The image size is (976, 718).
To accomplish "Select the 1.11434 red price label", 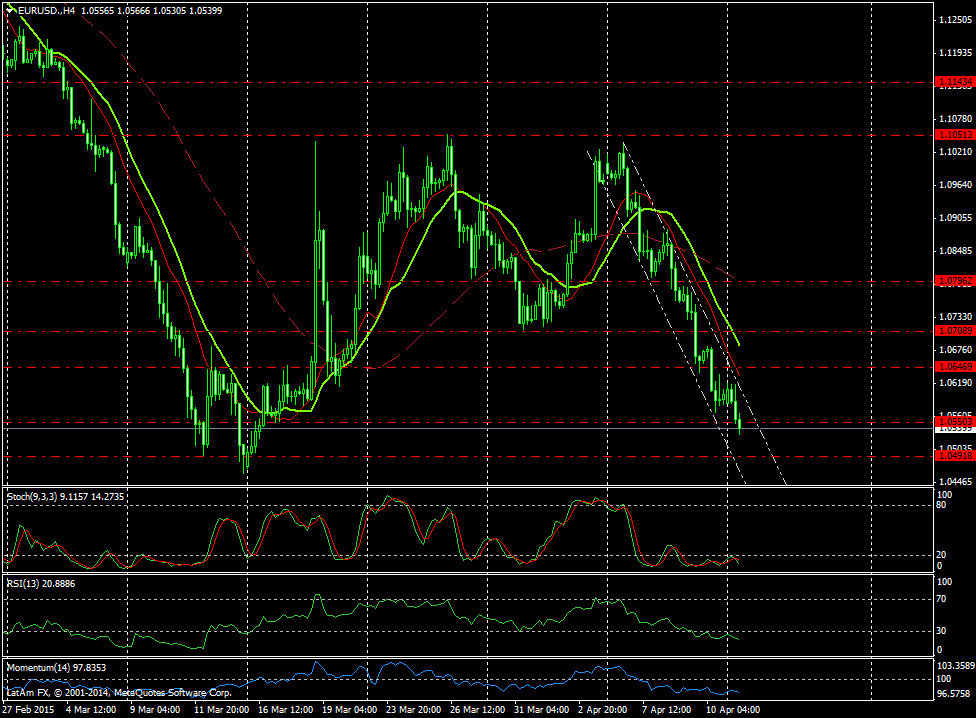I will pyautogui.click(x=952, y=82).
